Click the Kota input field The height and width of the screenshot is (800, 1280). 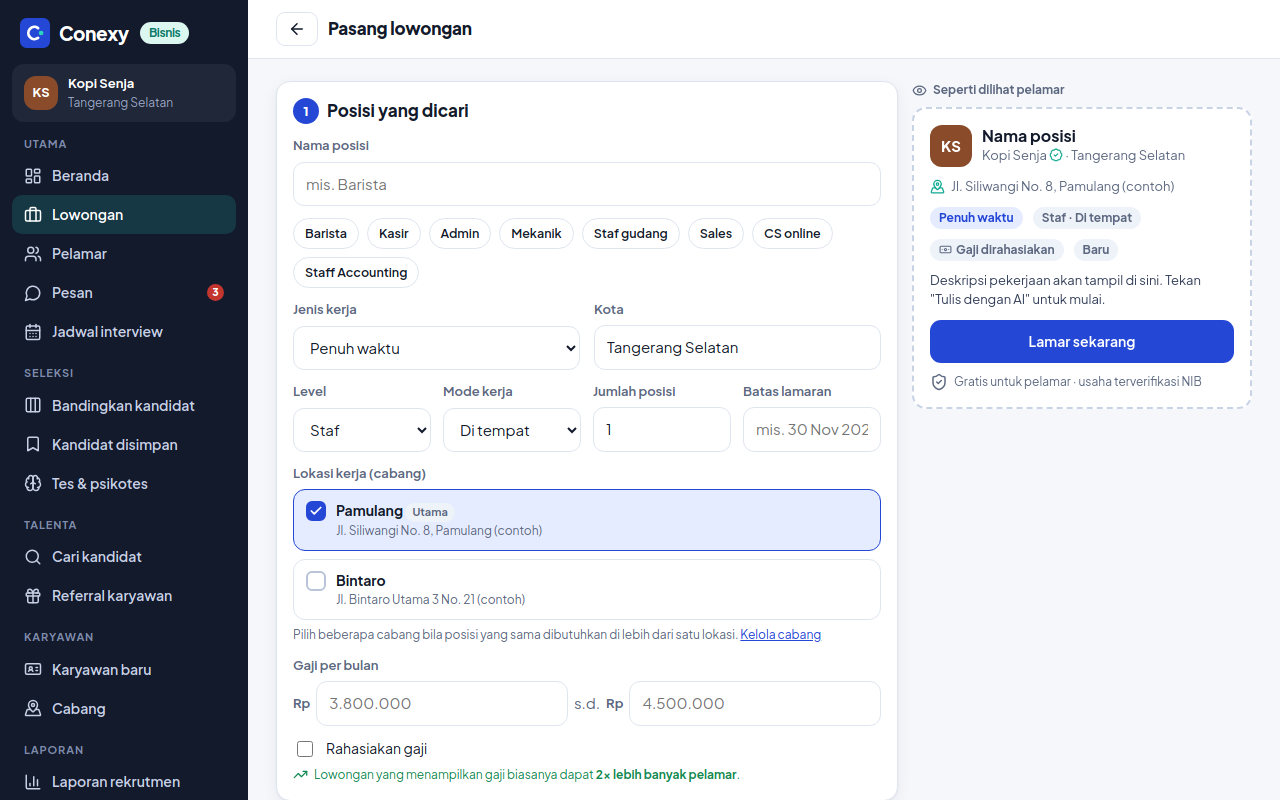(737, 348)
